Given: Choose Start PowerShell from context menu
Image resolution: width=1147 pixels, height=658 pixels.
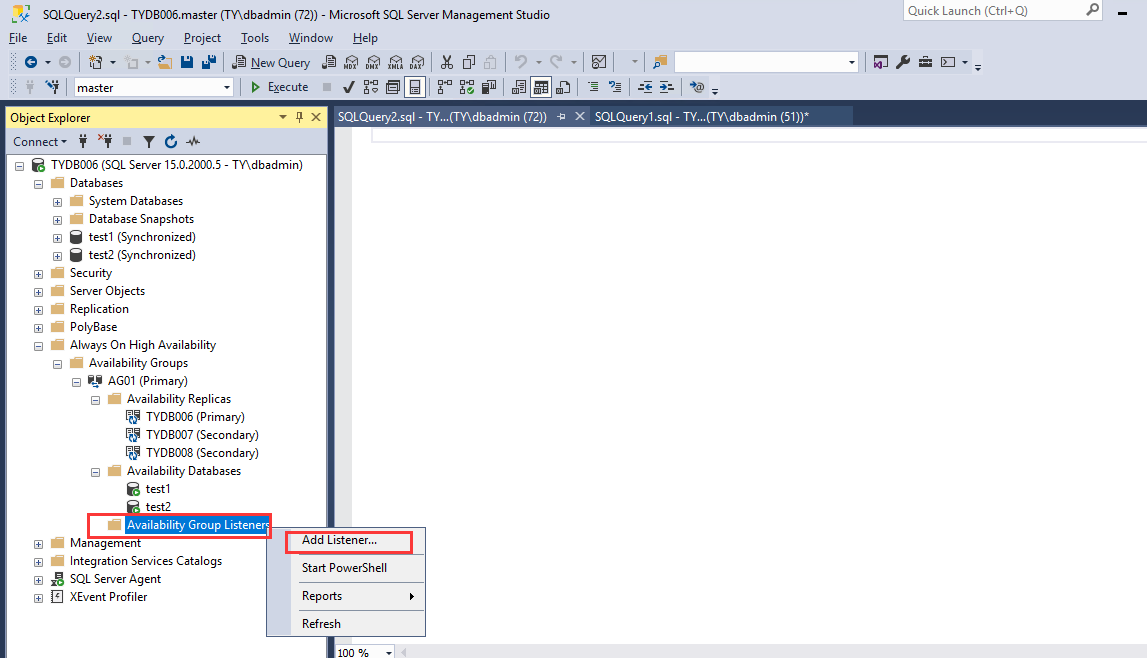Looking at the screenshot, I should (x=345, y=568).
